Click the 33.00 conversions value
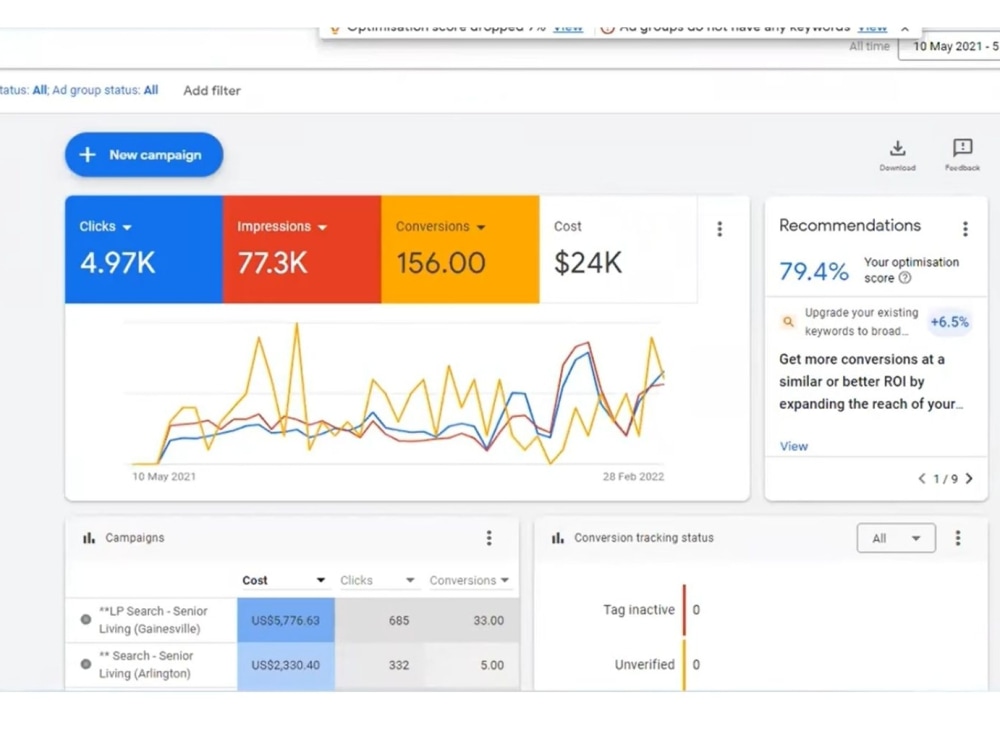Screen dimensions: 1000x750 point(489,621)
